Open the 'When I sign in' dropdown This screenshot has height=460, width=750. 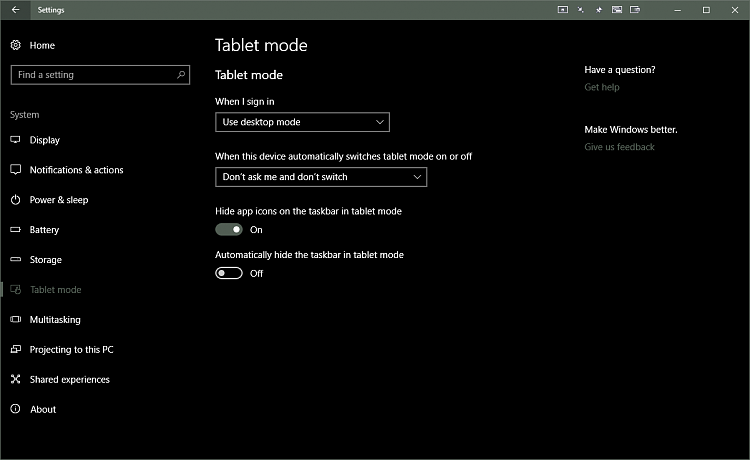[302, 122]
